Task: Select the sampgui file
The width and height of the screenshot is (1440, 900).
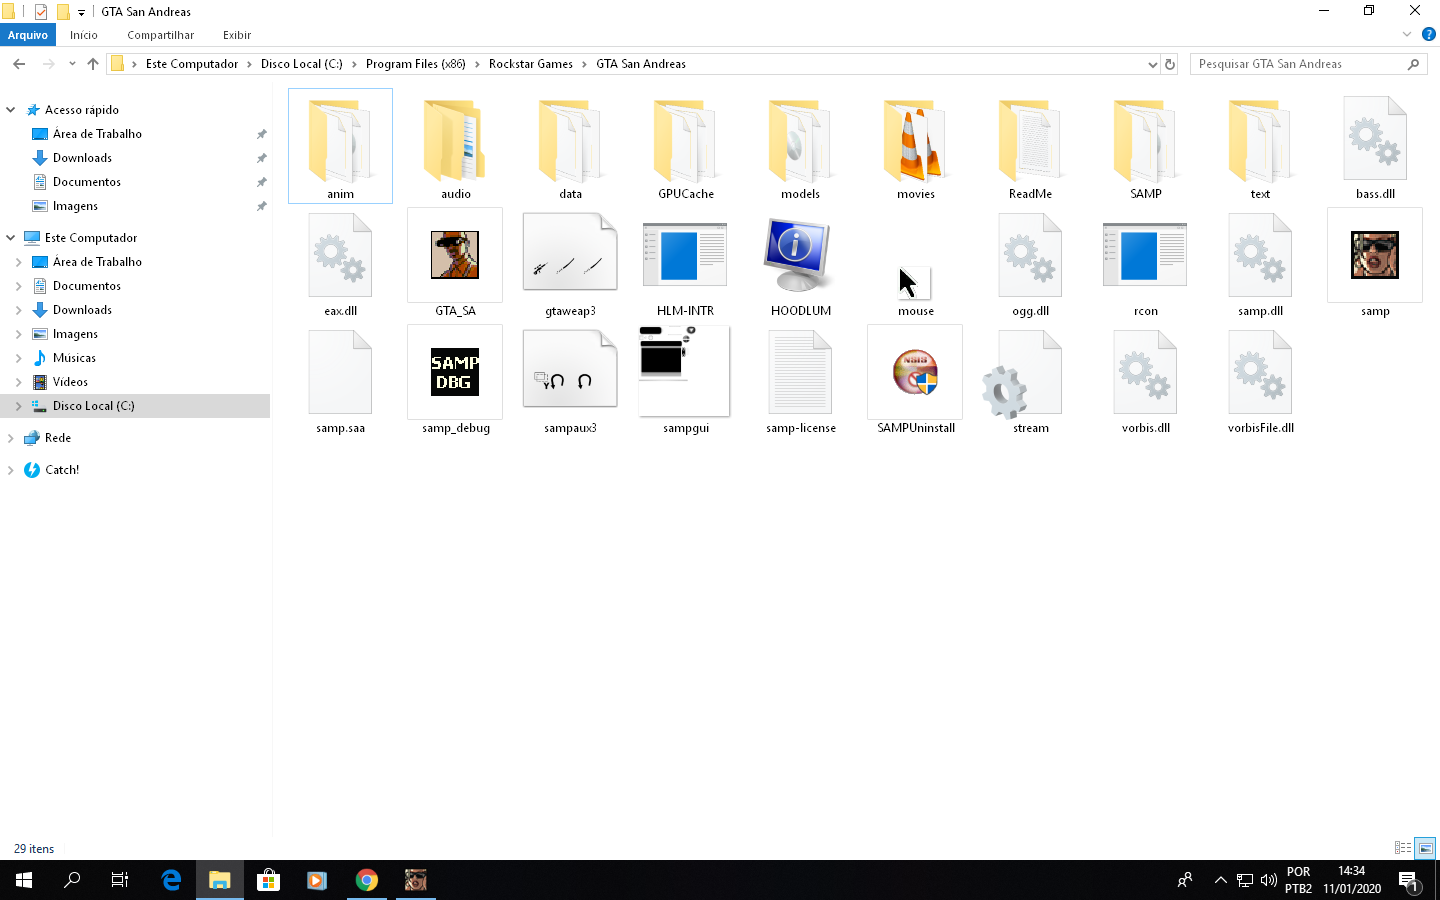Action: (x=685, y=380)
